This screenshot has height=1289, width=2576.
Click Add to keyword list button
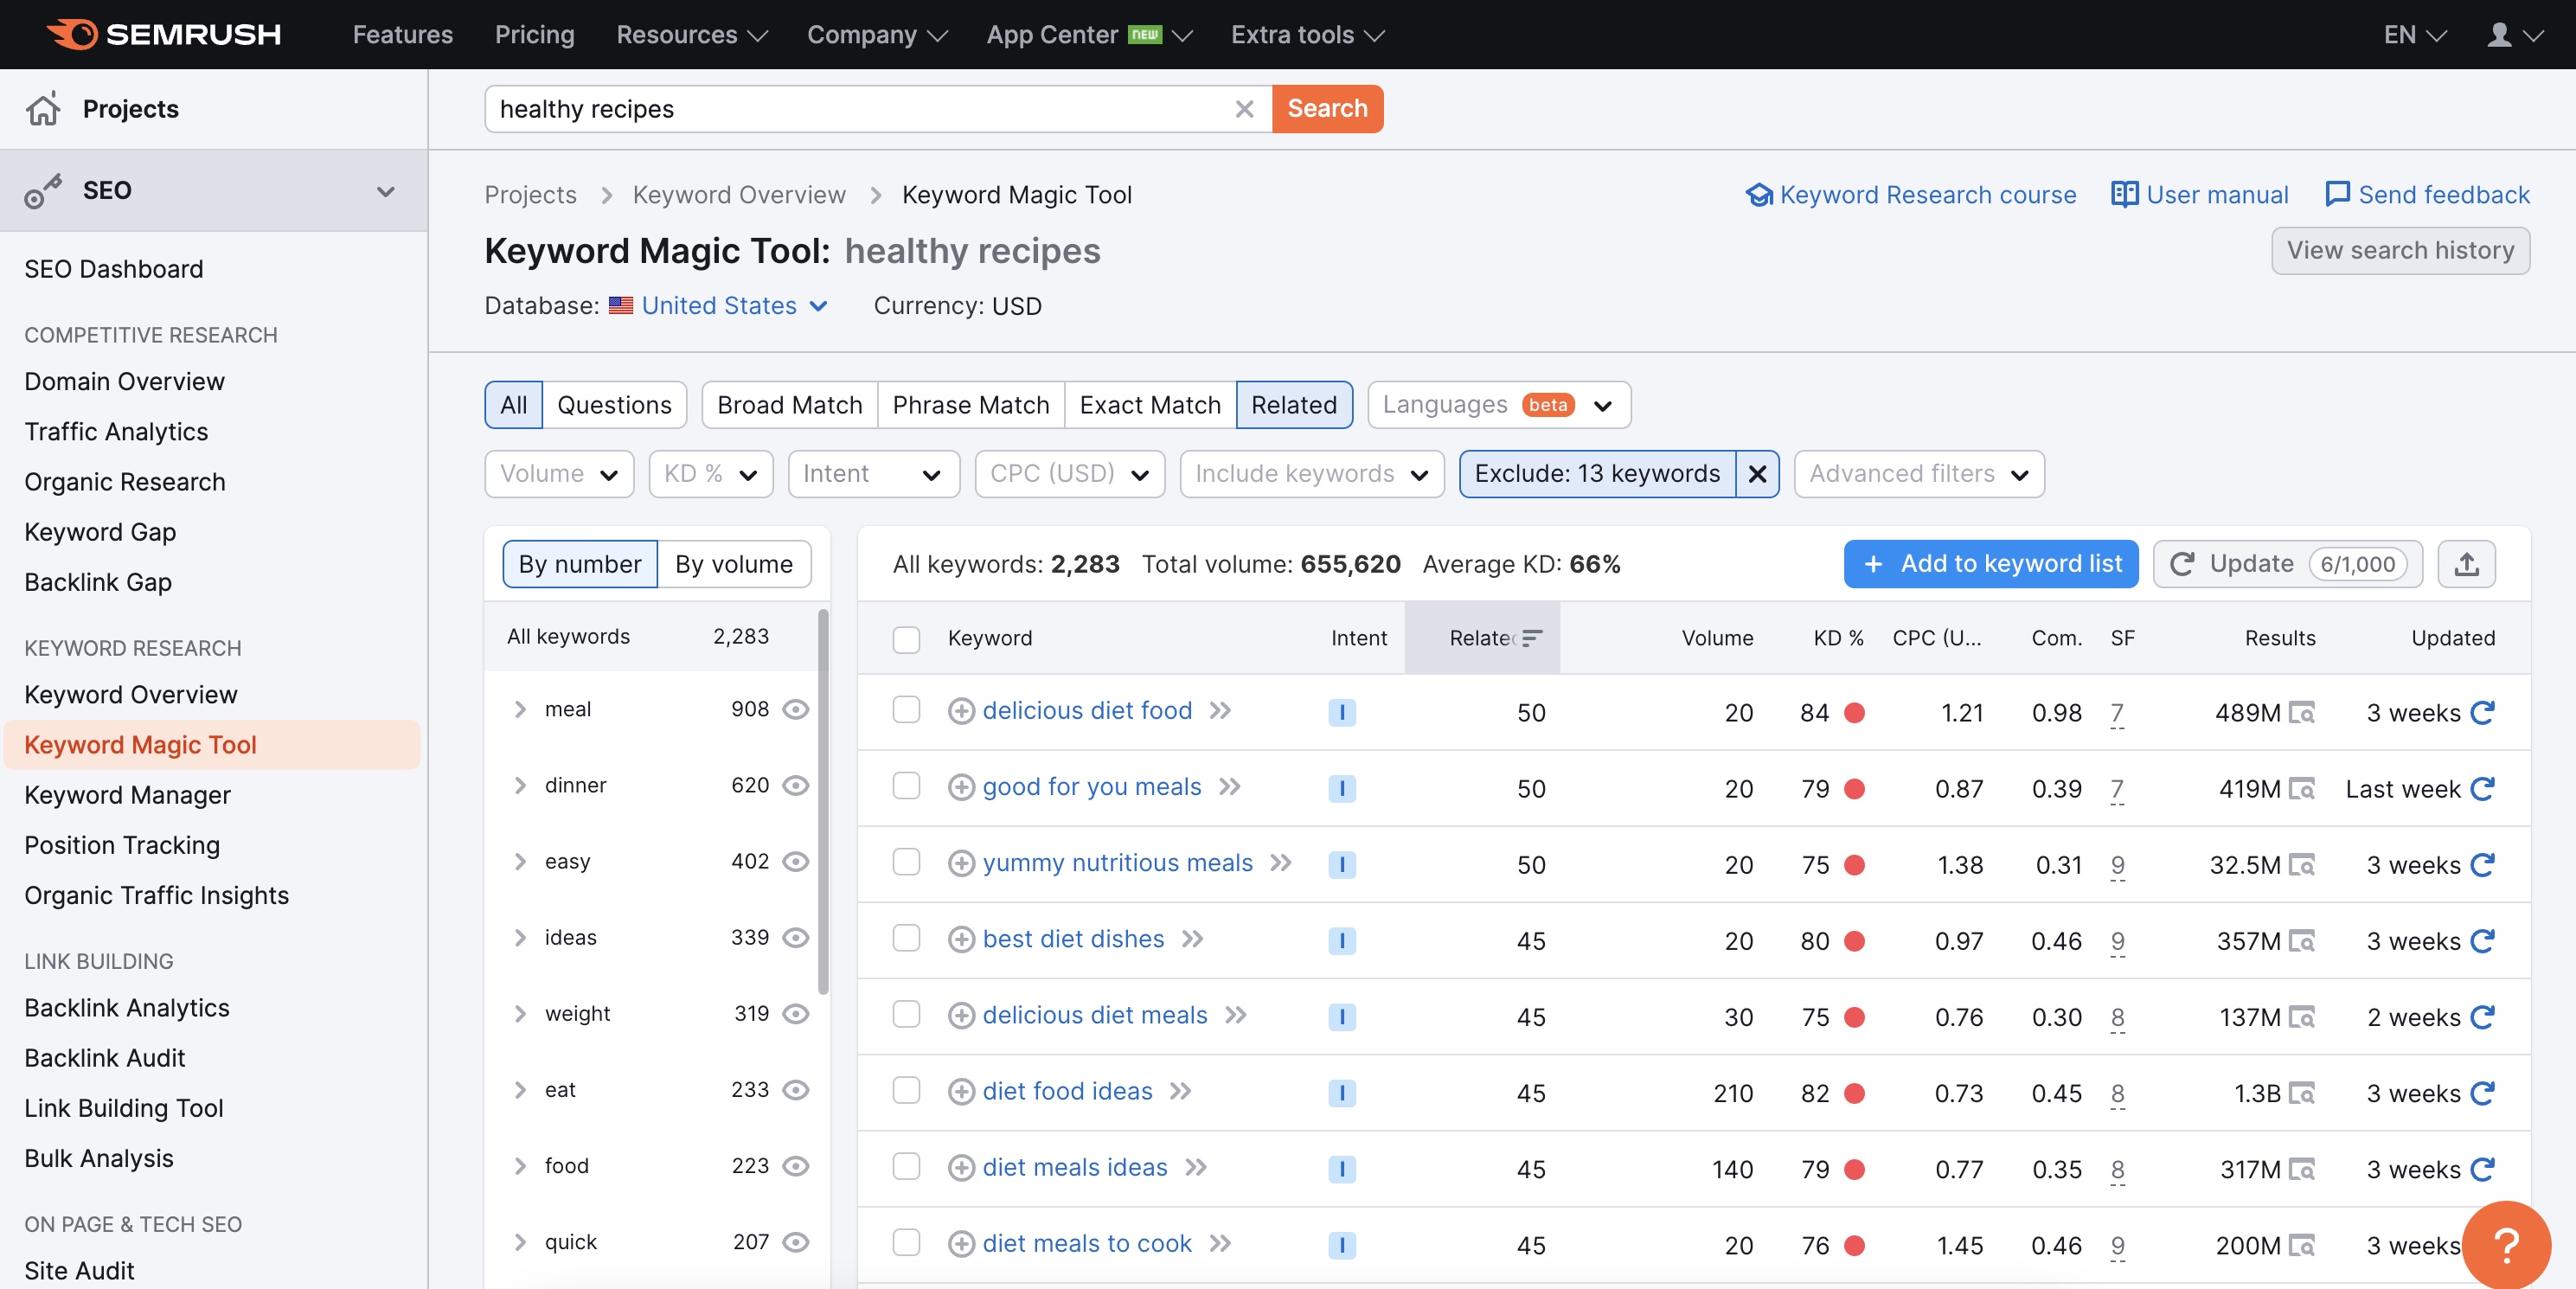click(1990, 564)
